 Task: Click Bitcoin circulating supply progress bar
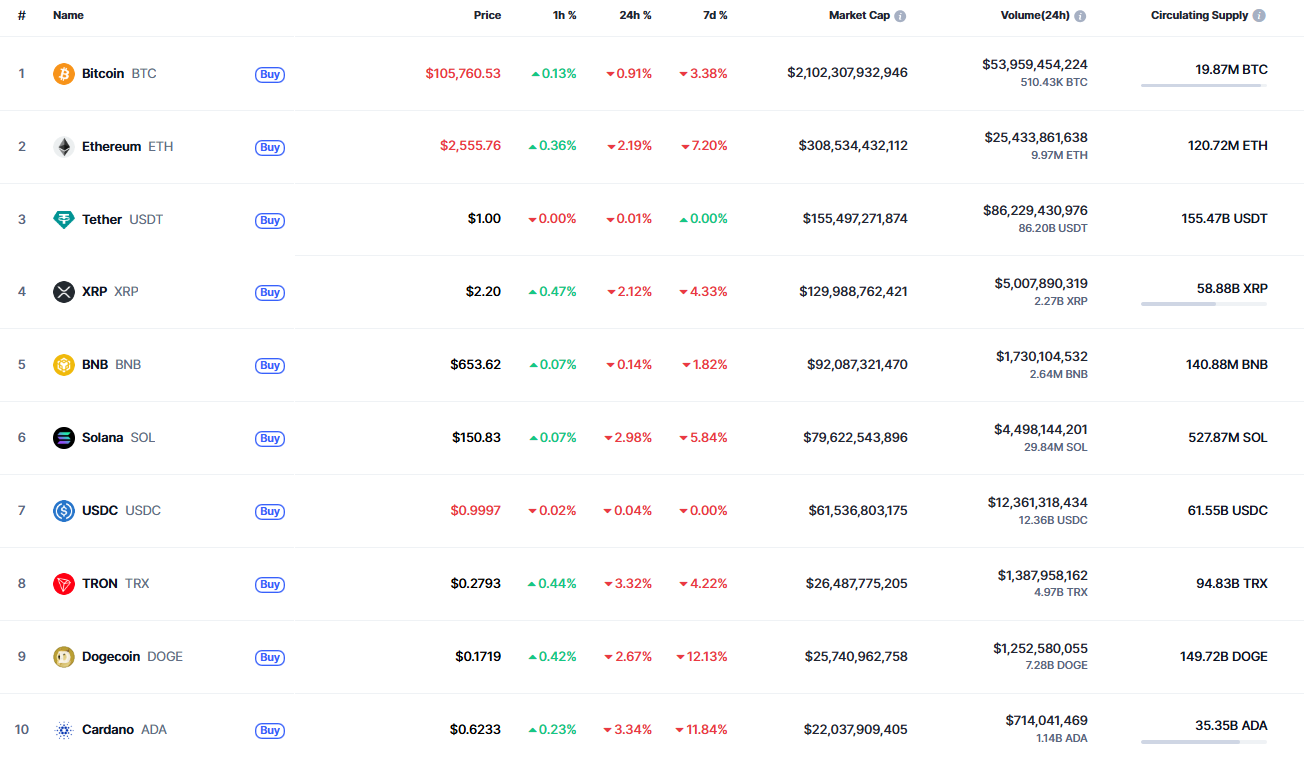1203,86
